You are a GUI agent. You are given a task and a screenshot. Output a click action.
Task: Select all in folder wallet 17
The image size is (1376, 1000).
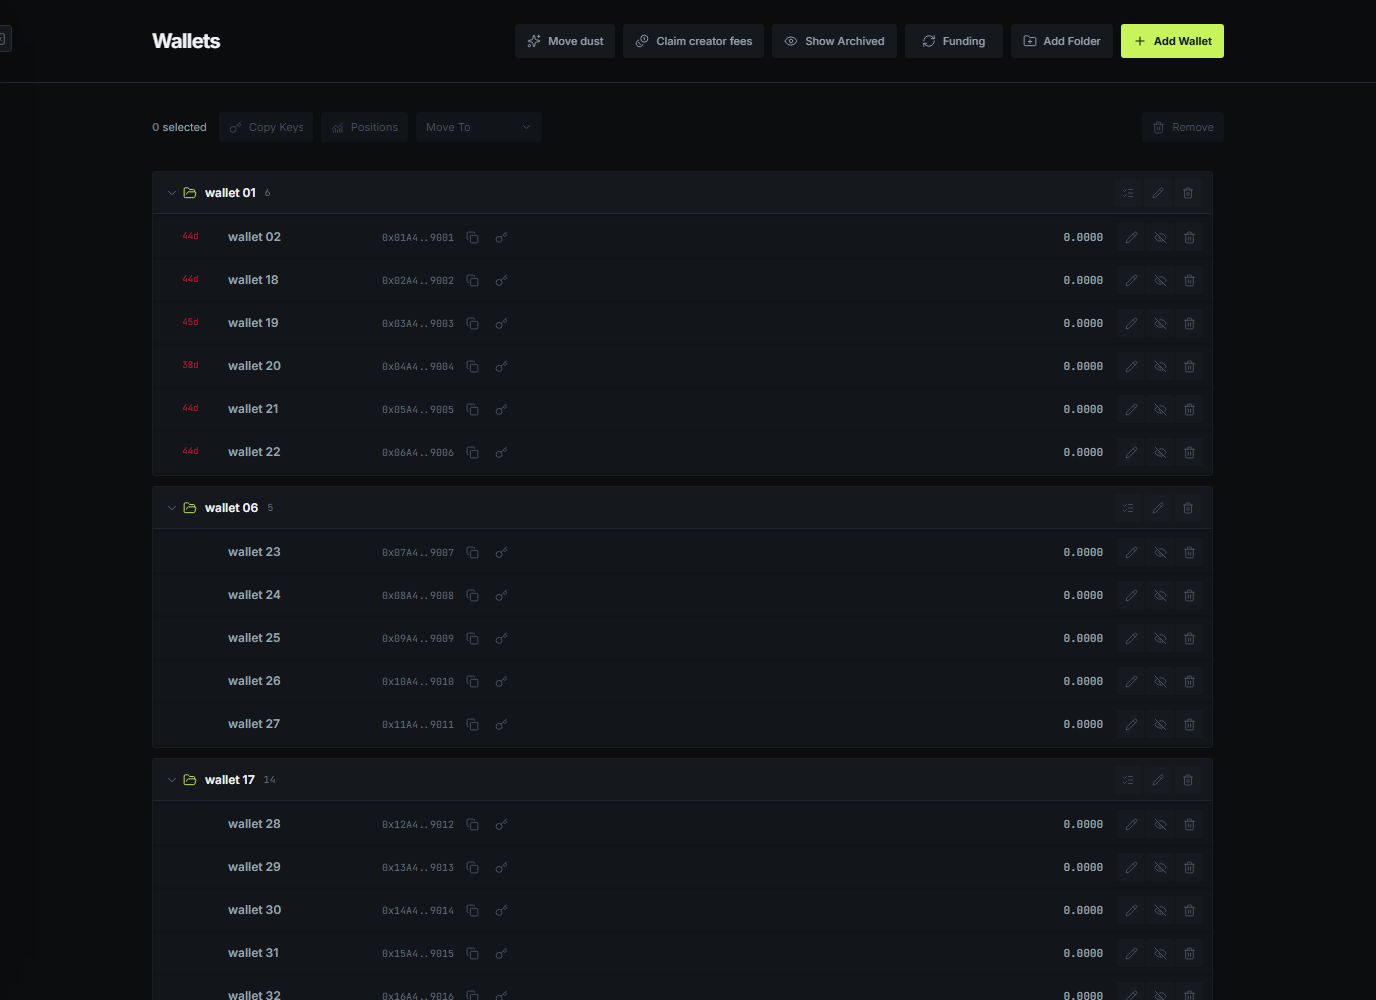tap(1128, 780)
